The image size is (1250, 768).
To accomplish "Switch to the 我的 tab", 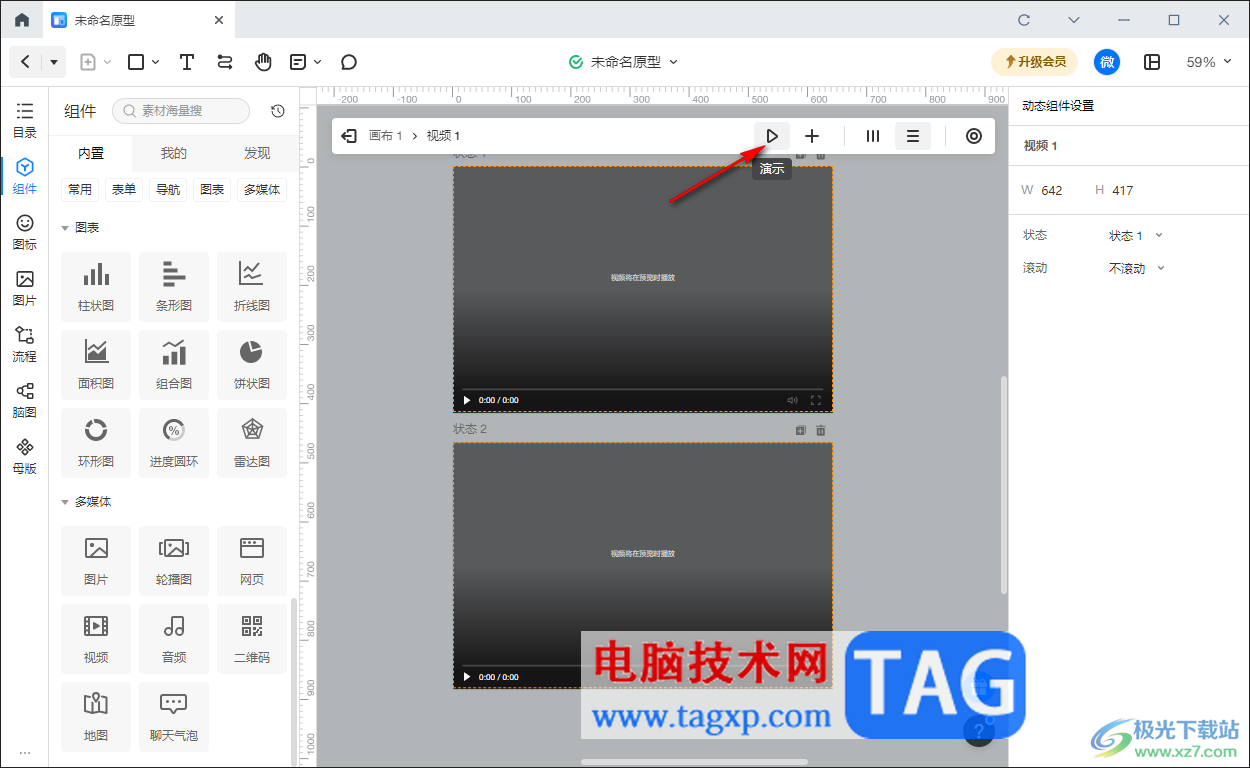I will pos(174,153).
